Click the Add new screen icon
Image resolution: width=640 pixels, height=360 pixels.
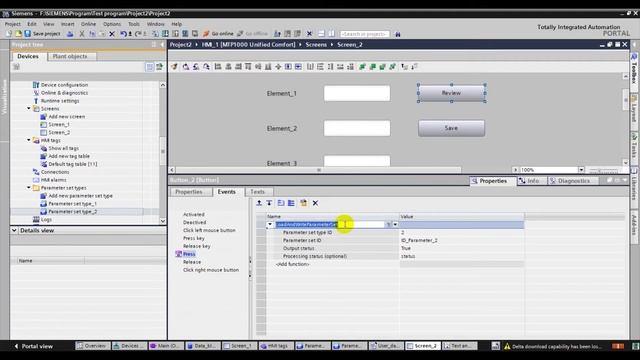pyautogui.click(x=44, y=117)
